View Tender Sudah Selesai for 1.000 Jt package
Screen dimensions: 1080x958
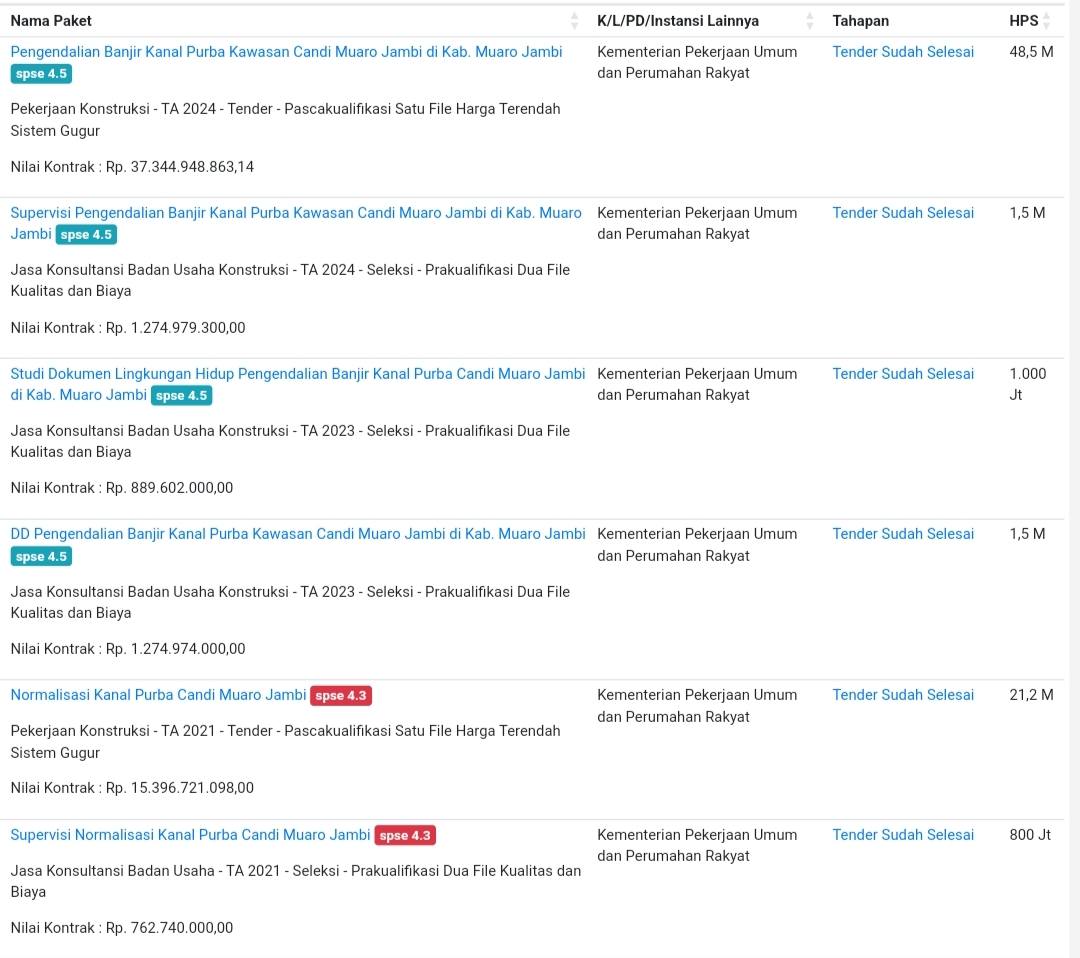[903, 373]
